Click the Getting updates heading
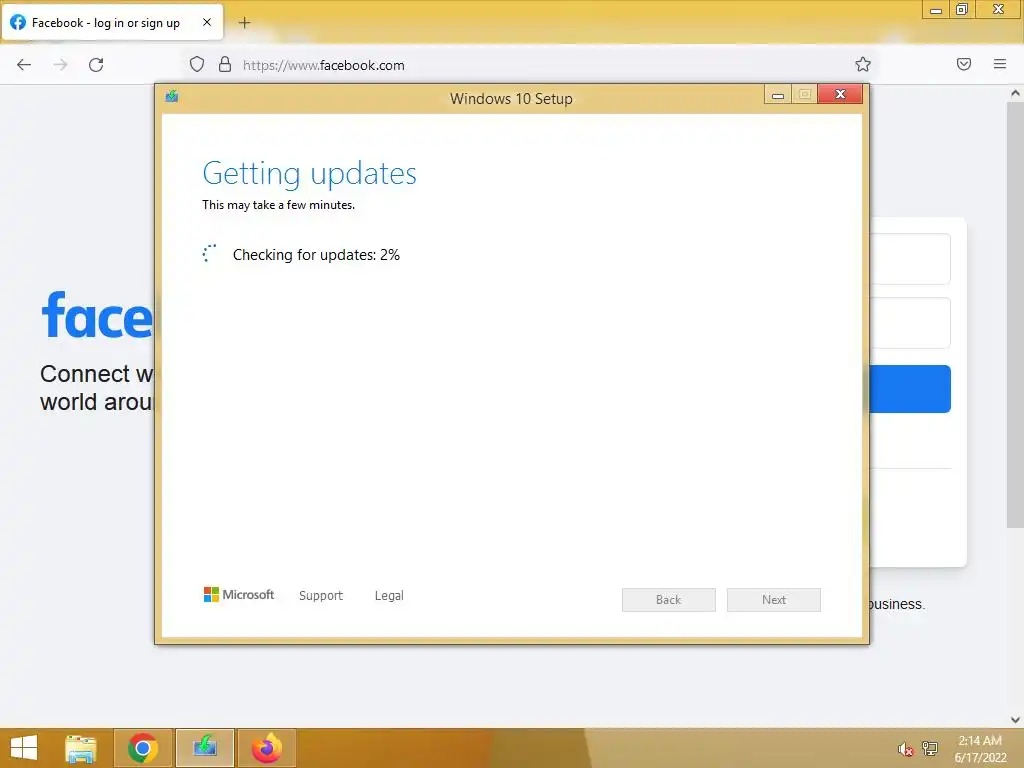1024x768 pixels. [309, 174]
